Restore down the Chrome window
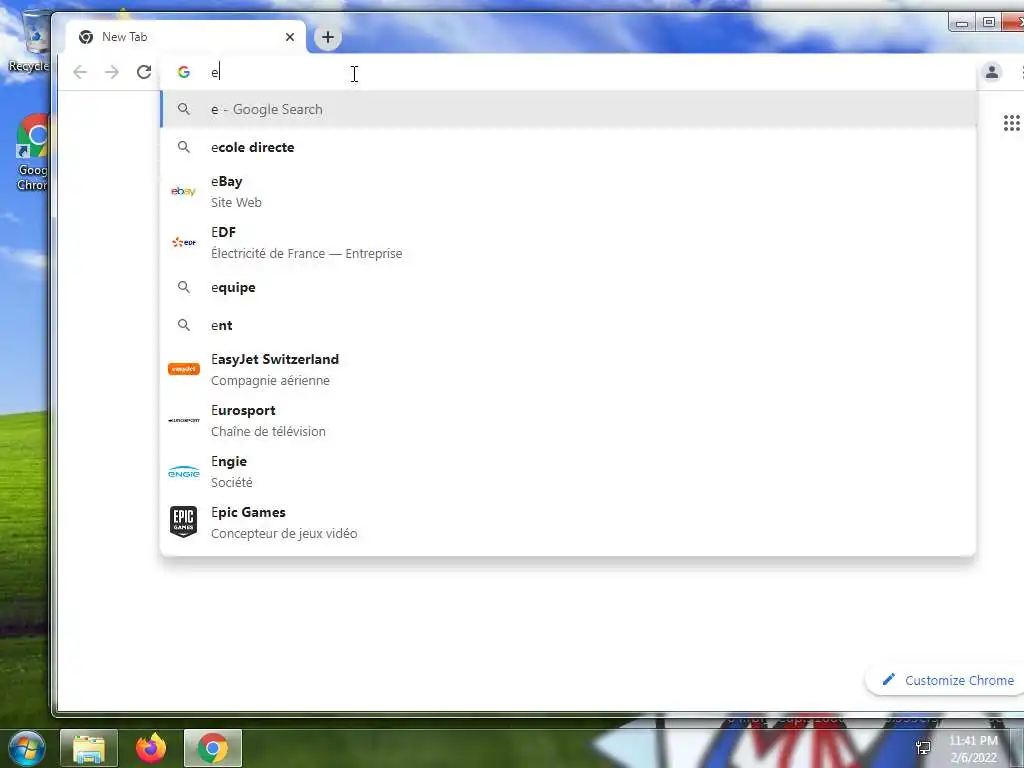This screenshot has width=1024, height=768. point(989,23)
